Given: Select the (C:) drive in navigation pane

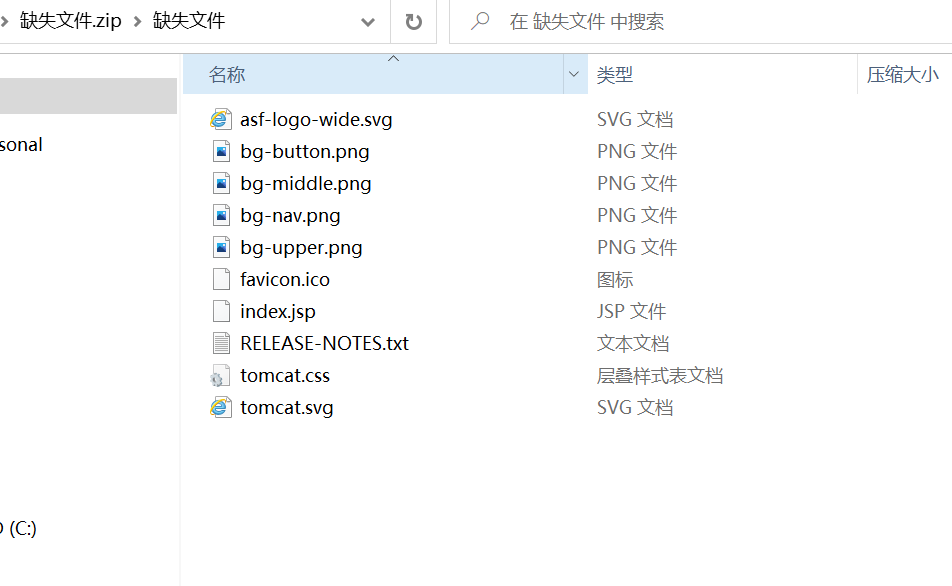Looking at the screenshot, I should click(x=19, y=528).
